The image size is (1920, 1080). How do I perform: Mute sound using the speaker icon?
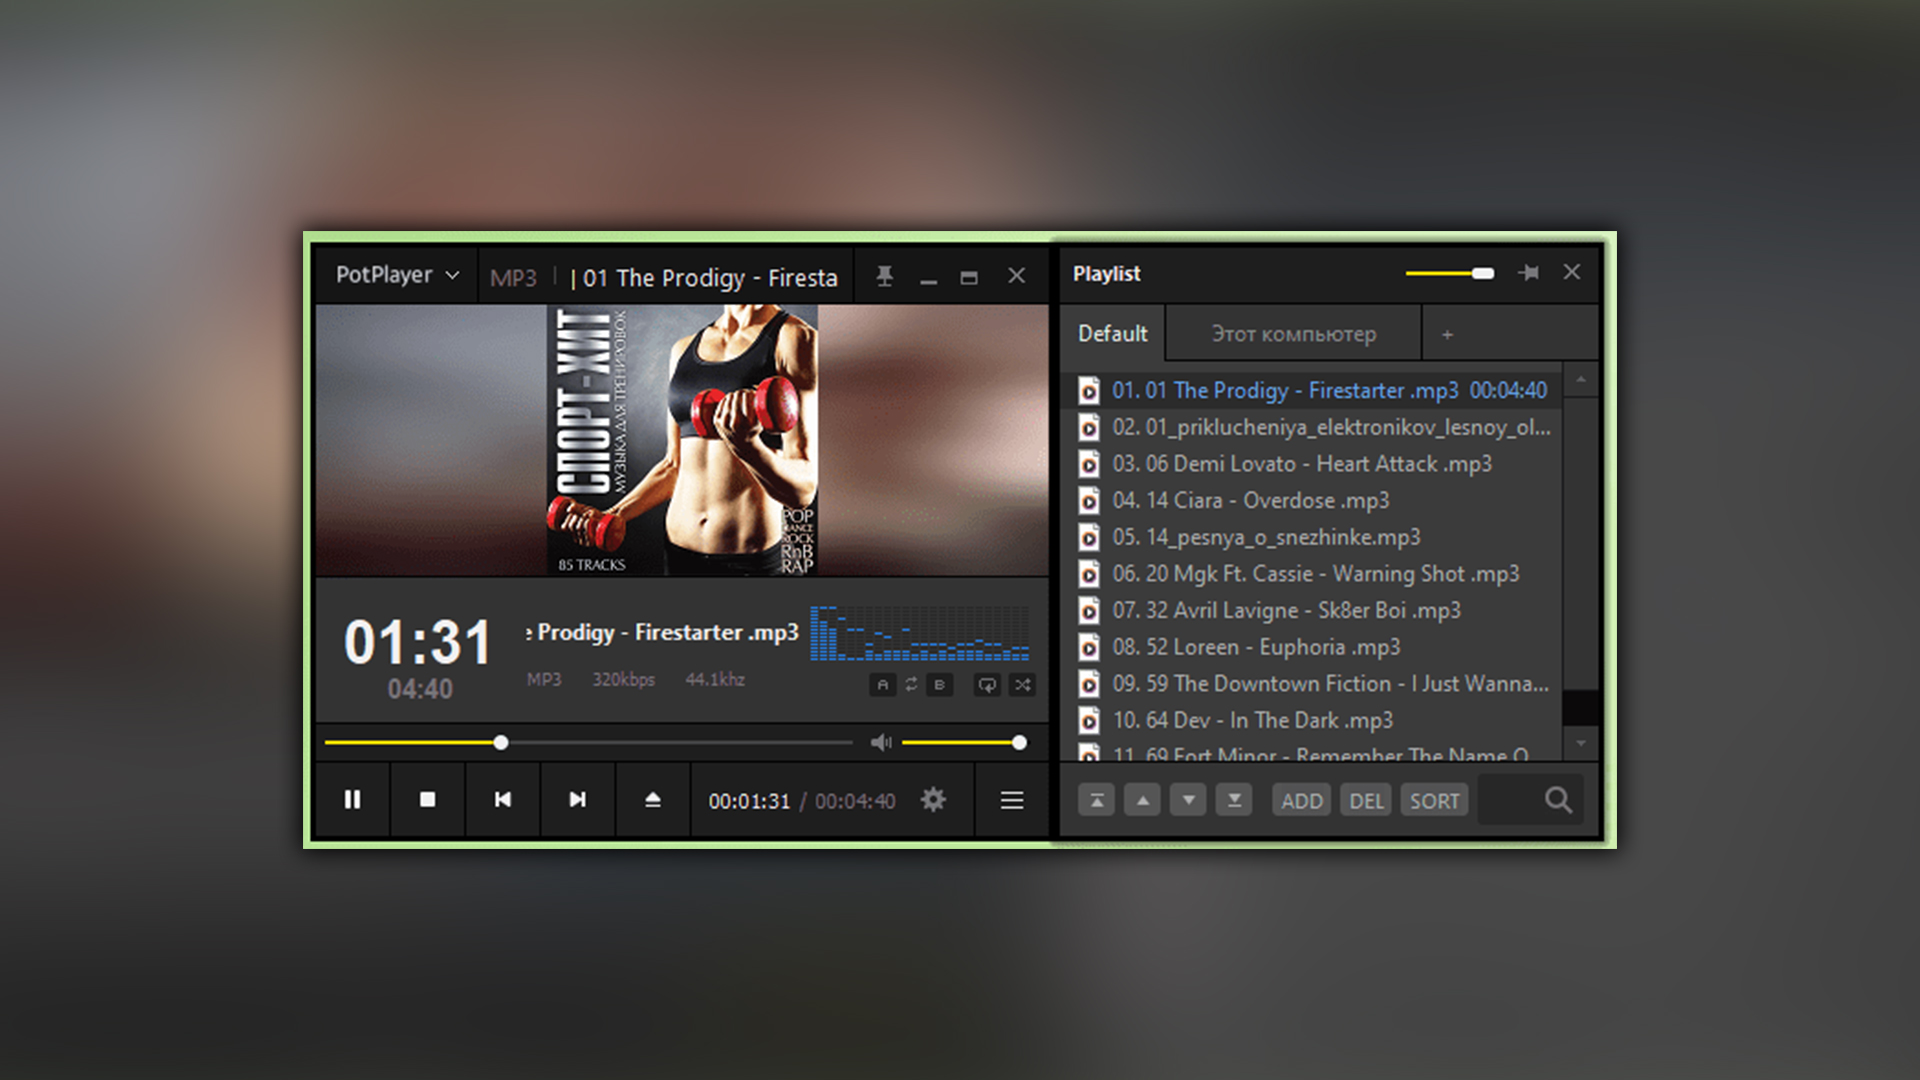pos(880,742)
